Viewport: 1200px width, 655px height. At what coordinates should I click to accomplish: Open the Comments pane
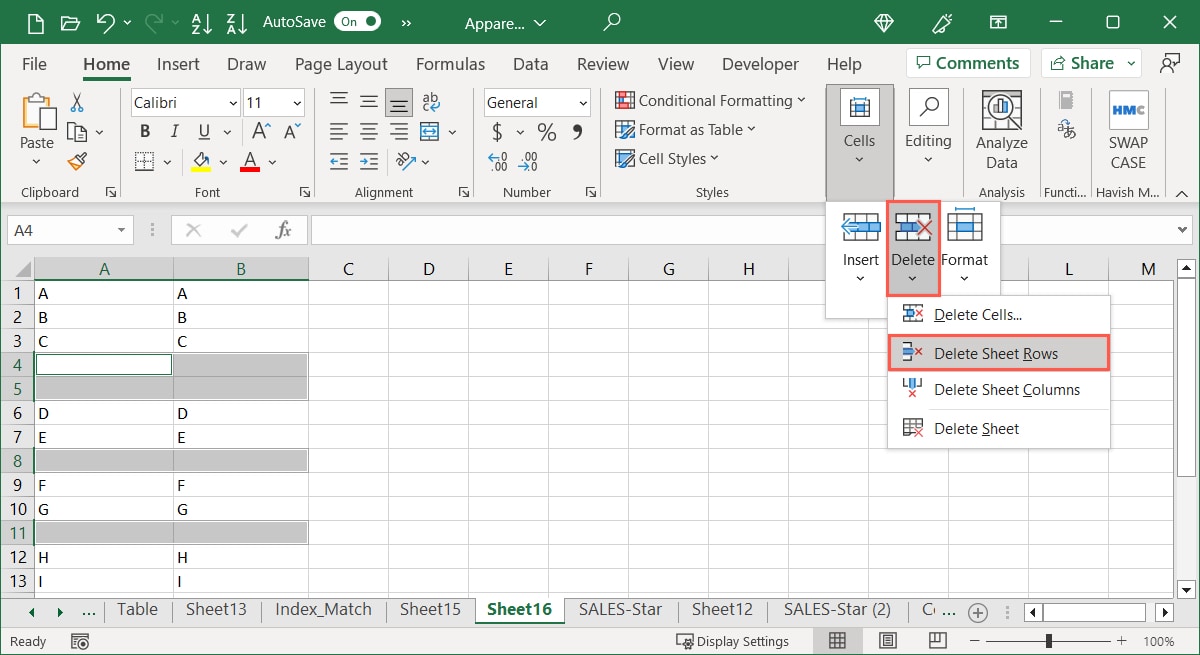(x=966, y=62)
